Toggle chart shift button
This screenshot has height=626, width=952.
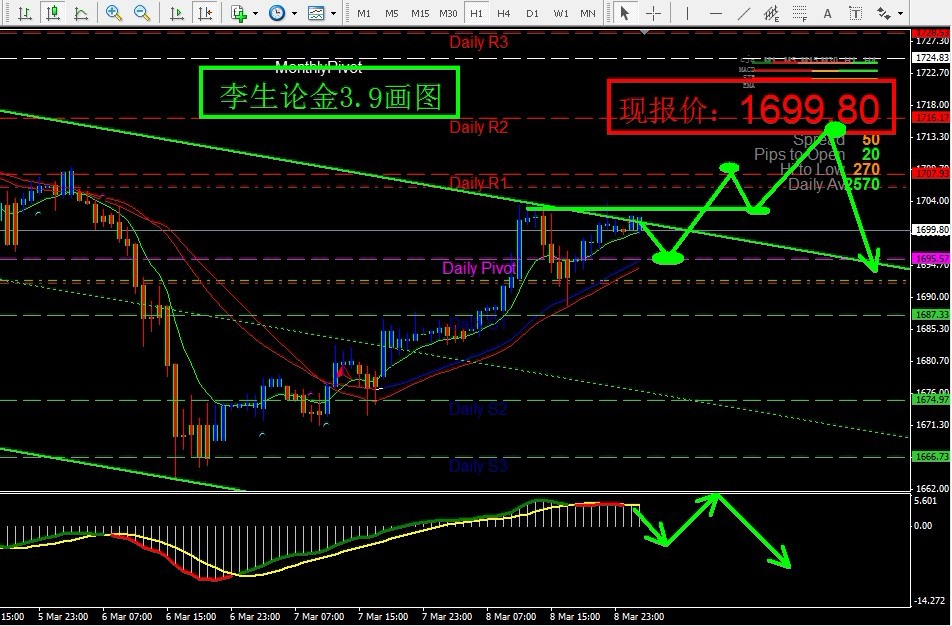pos(204,13)
